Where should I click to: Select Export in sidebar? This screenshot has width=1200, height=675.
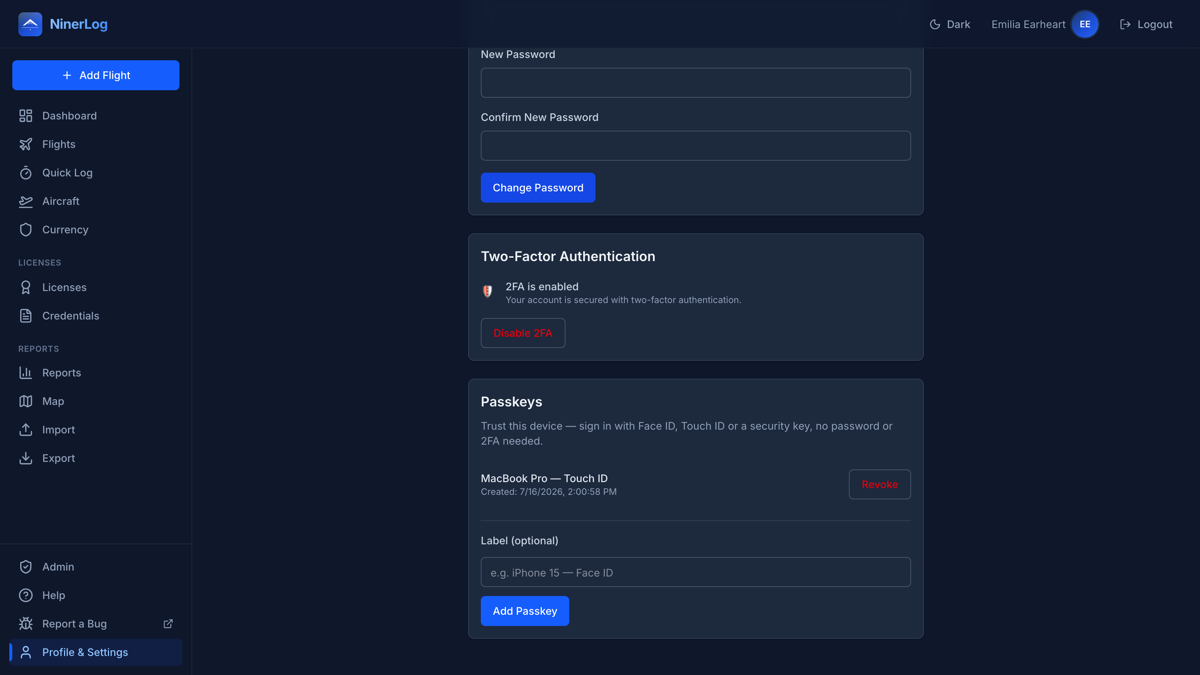96,458
